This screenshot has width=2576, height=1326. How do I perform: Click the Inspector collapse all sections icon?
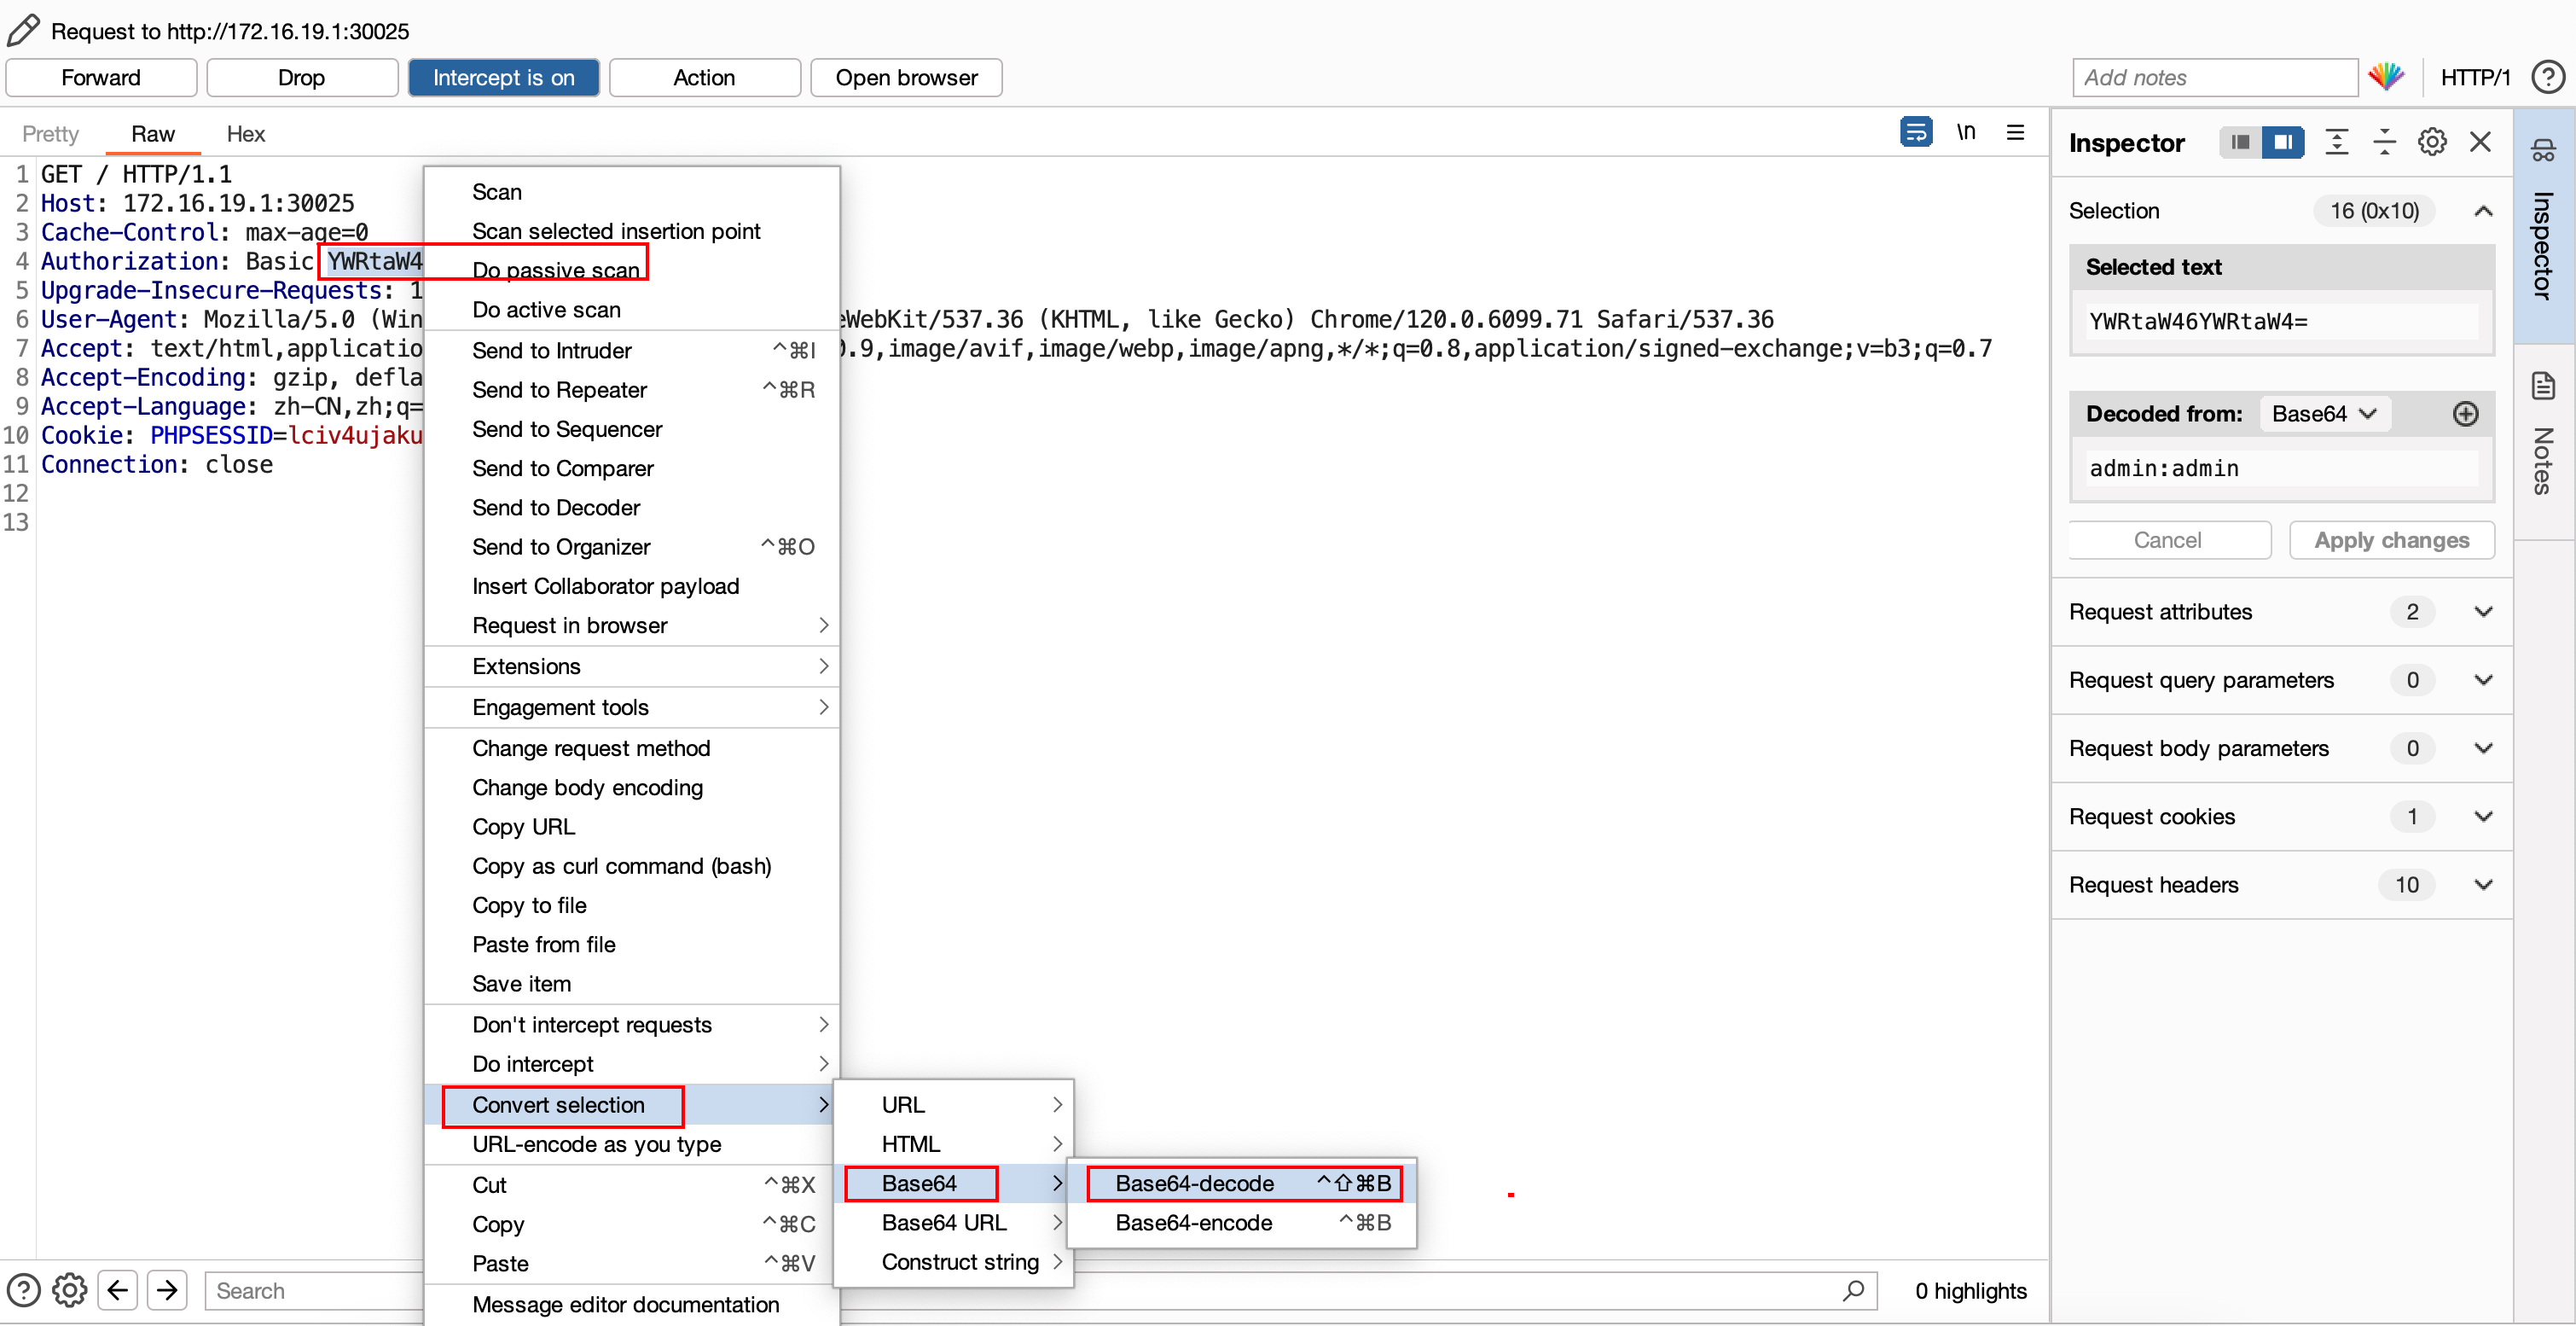tap(2384, 142)
